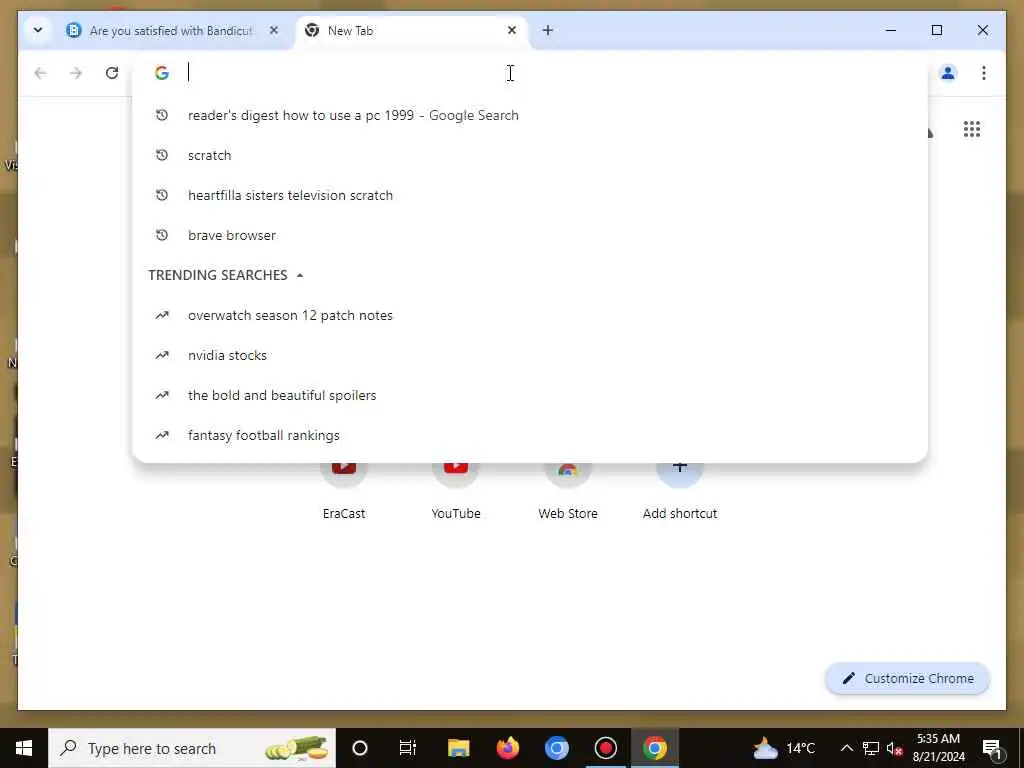The height and width of the screenshot is (768, 1024).
Task: Open the Chrome profile avatar icon
Action: 948,72
